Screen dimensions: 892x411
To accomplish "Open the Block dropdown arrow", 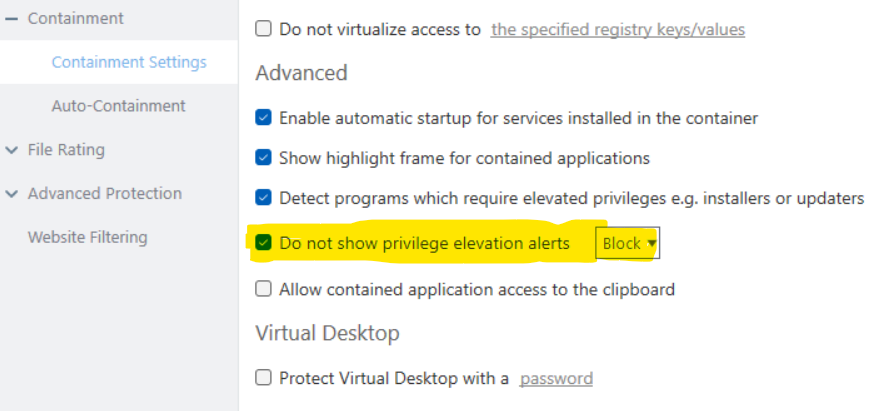I will (652, 243).
